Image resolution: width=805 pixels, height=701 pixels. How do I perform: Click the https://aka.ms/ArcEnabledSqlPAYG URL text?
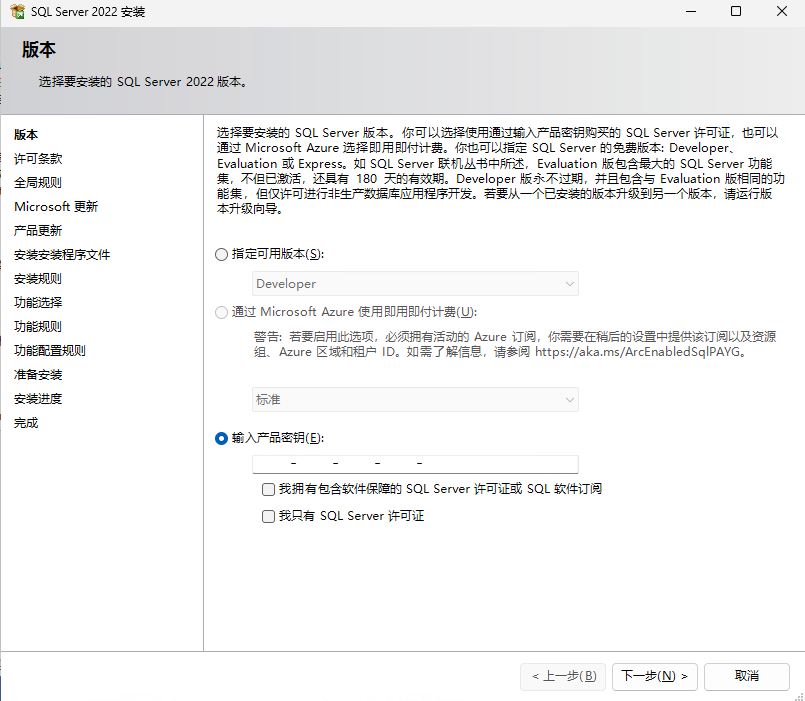pos(637,352)
